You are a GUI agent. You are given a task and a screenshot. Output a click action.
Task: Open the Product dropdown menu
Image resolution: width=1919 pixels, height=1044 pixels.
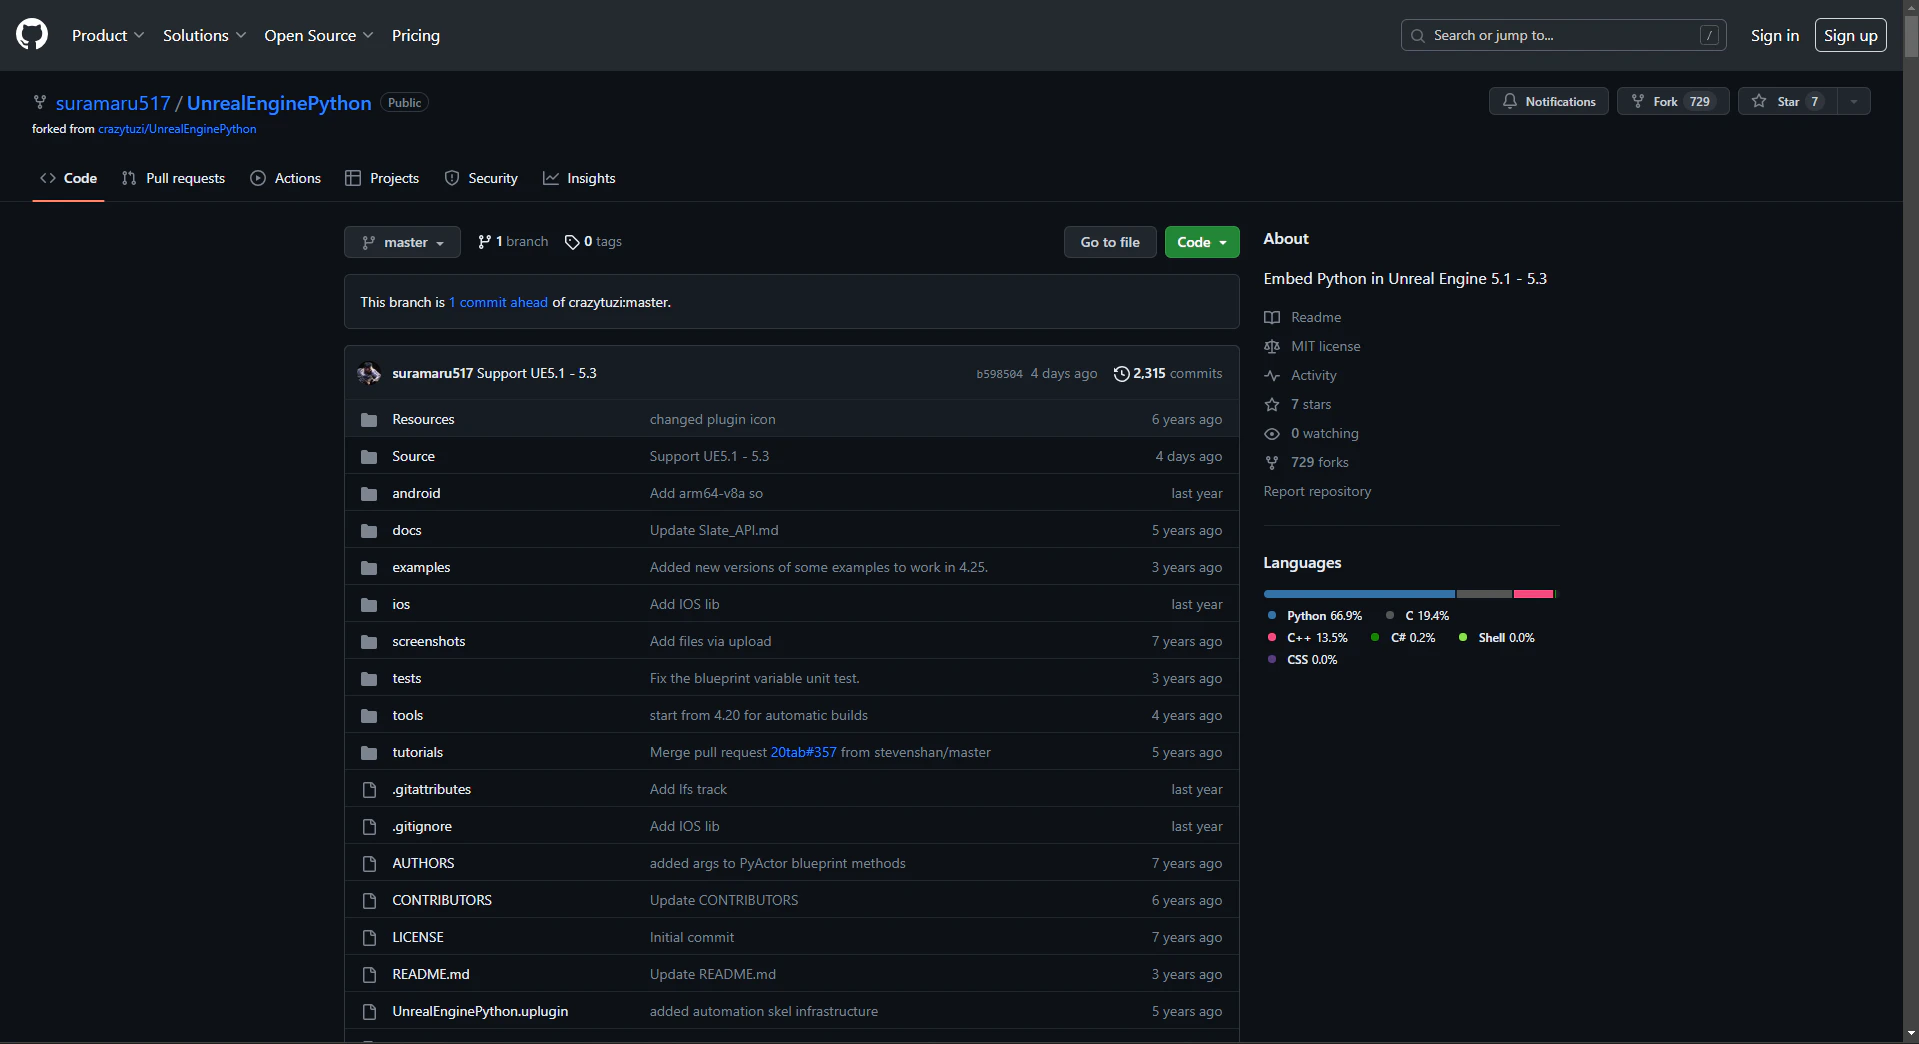pyautogui.click(x=108, y=35)
